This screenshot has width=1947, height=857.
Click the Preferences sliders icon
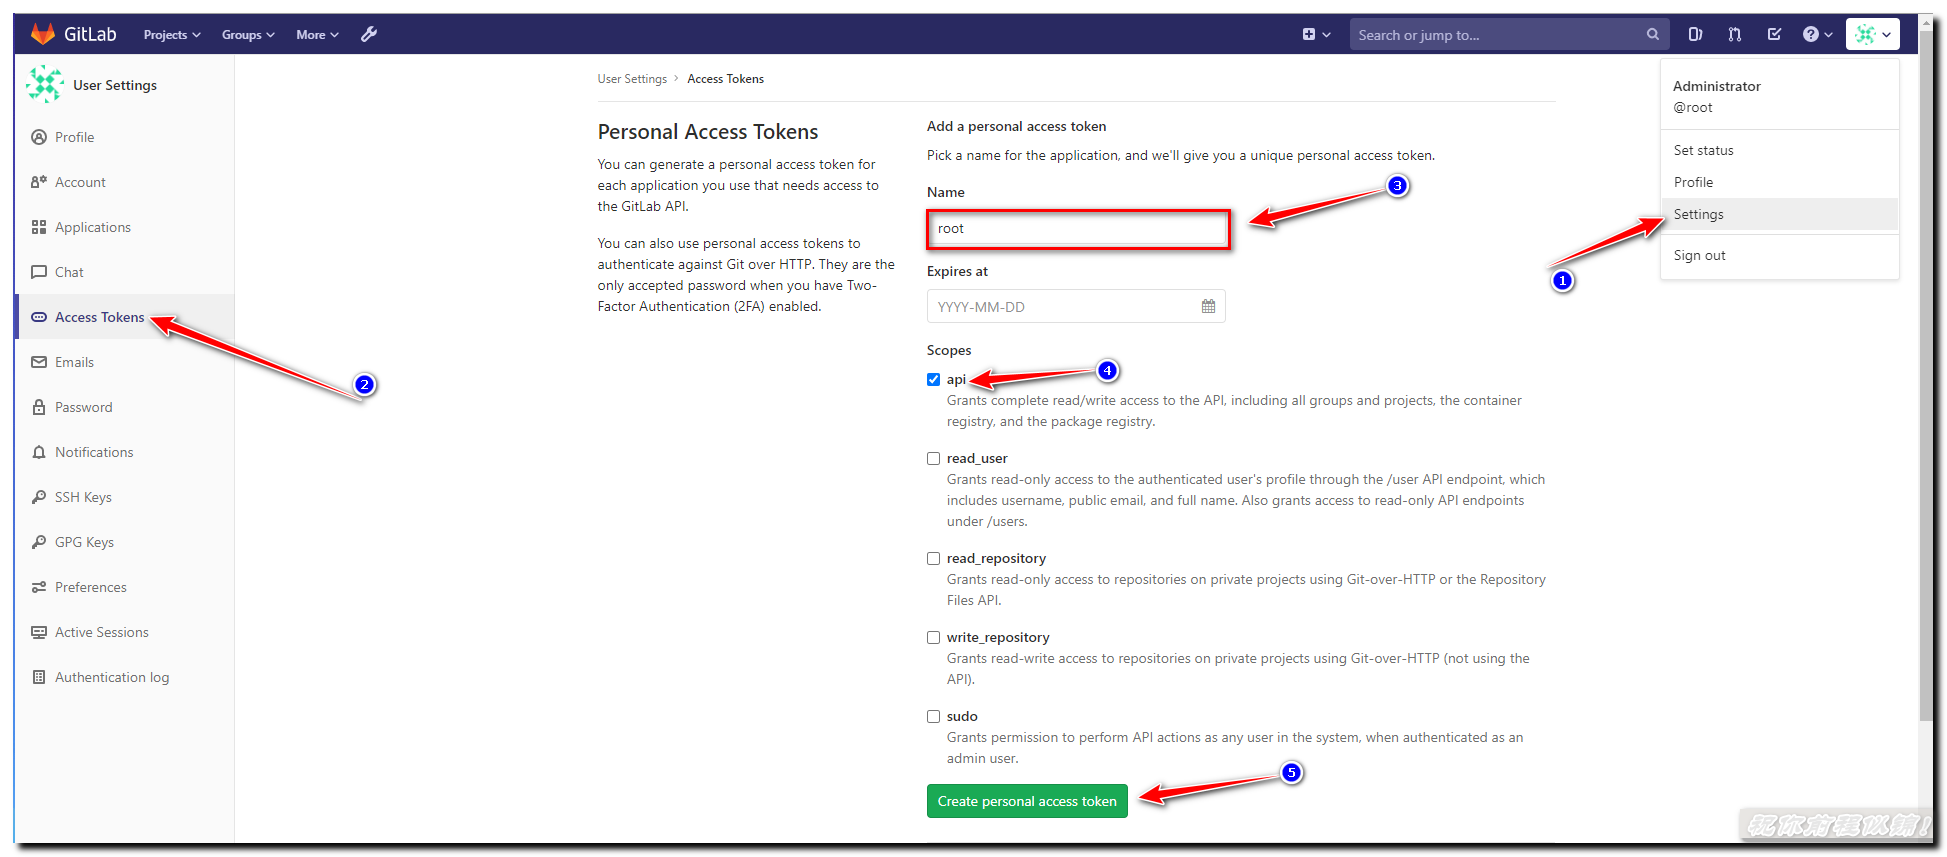point(39,587)
